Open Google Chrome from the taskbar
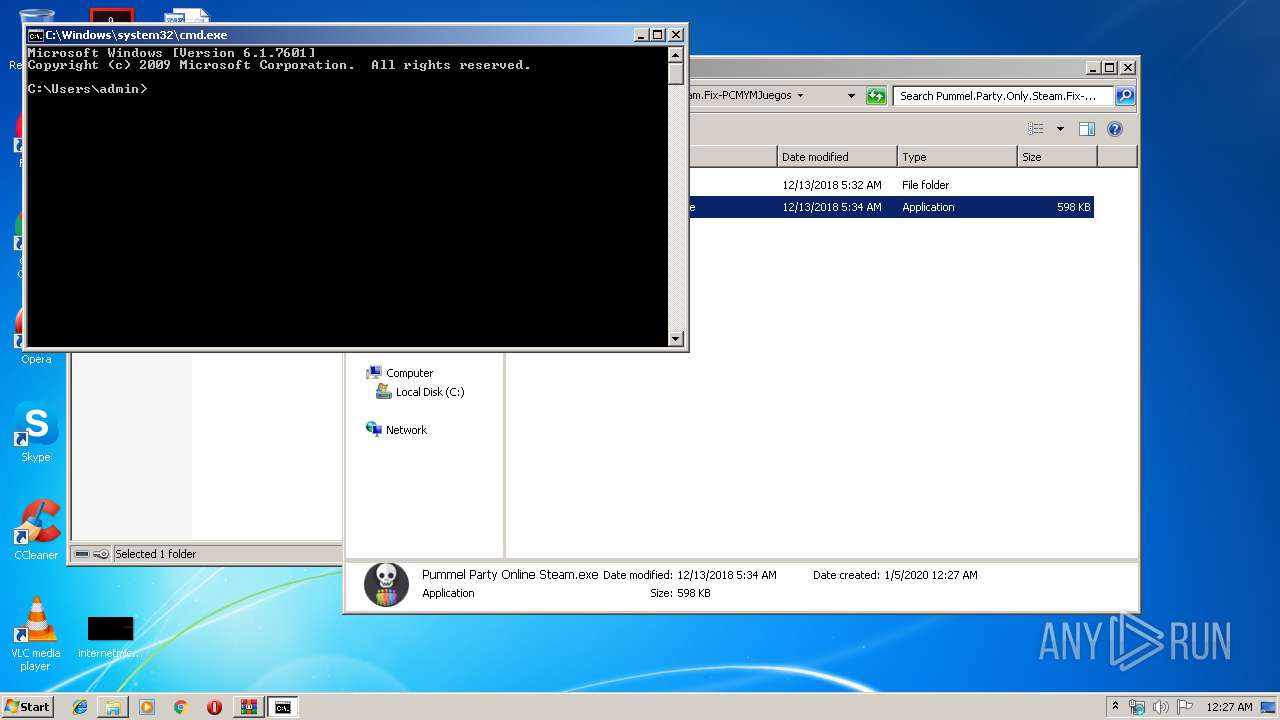Image resolution: width=1280 pixels, height=720 pixels. point(180,707)
